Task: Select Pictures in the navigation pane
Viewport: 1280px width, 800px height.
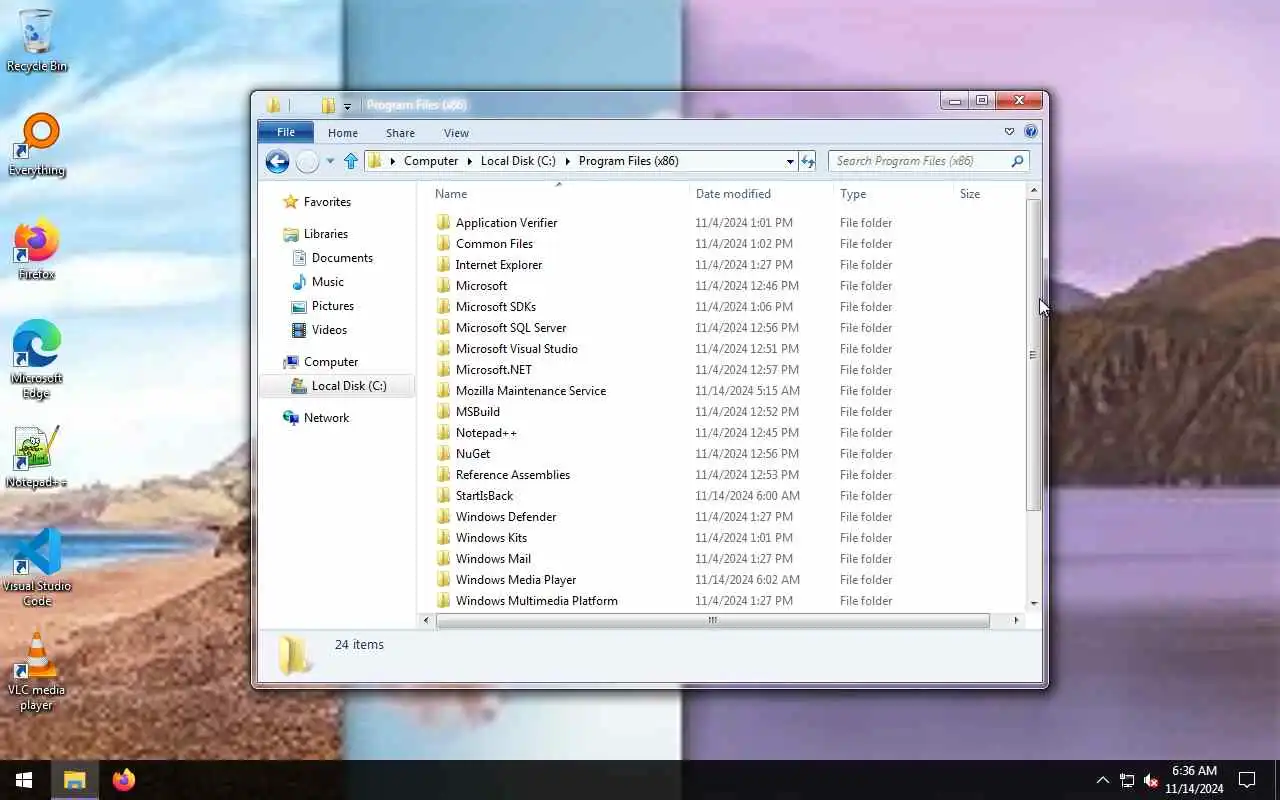Action: click(x=333, y=306)
